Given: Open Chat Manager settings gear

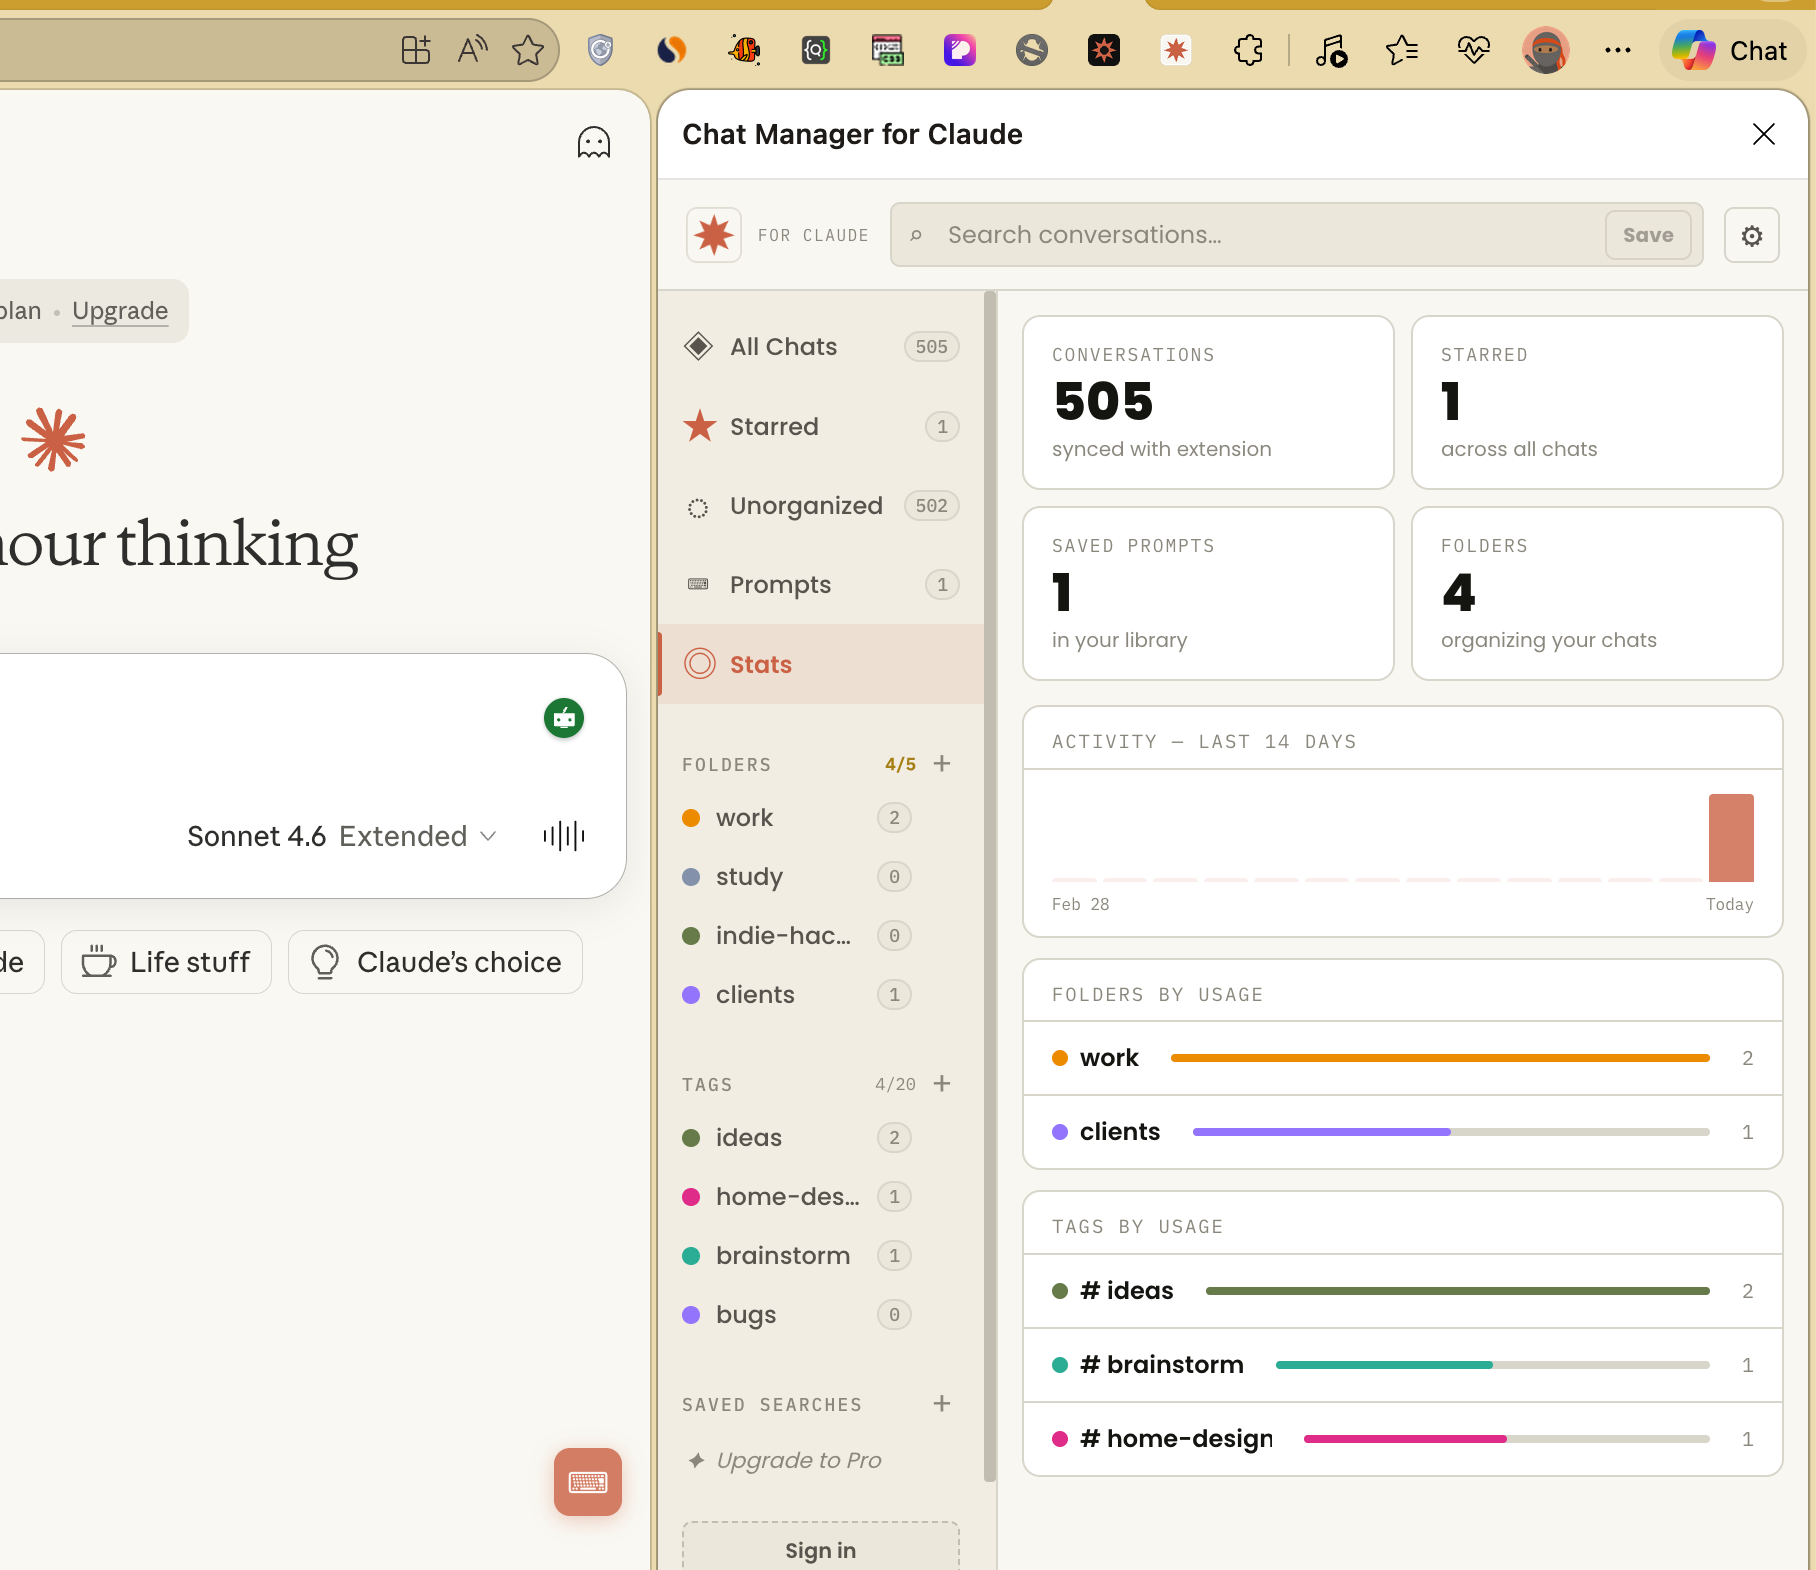Looking at the screenshot, I should click(x=1752, y=236).
